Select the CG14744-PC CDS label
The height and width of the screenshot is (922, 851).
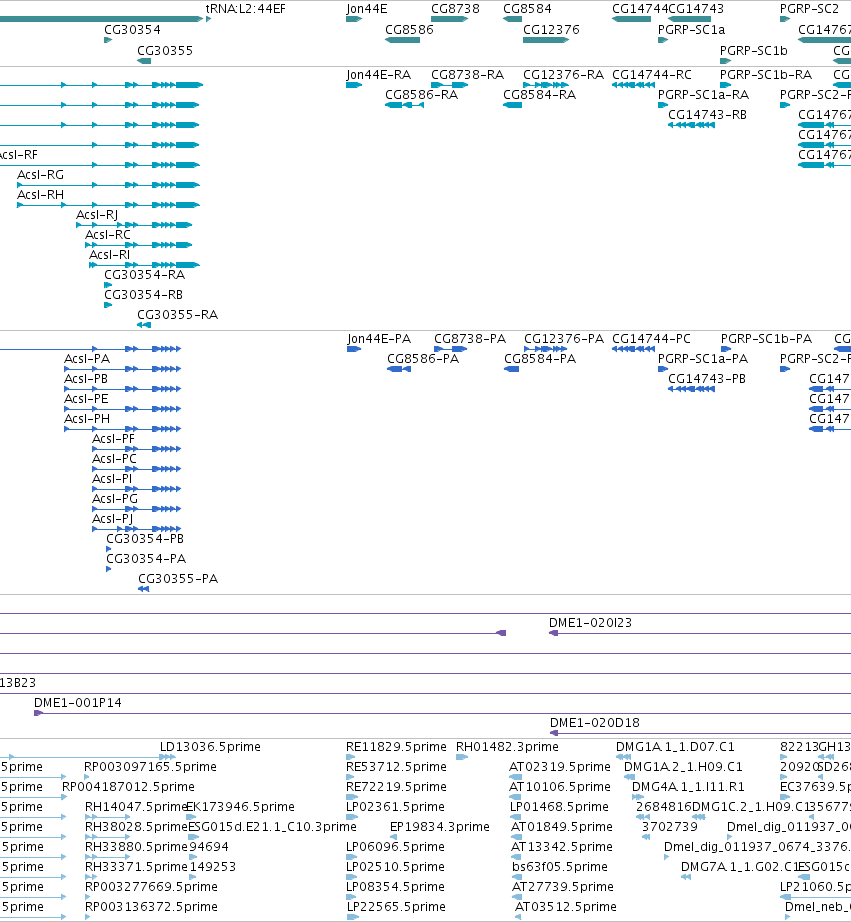[651, 339]
